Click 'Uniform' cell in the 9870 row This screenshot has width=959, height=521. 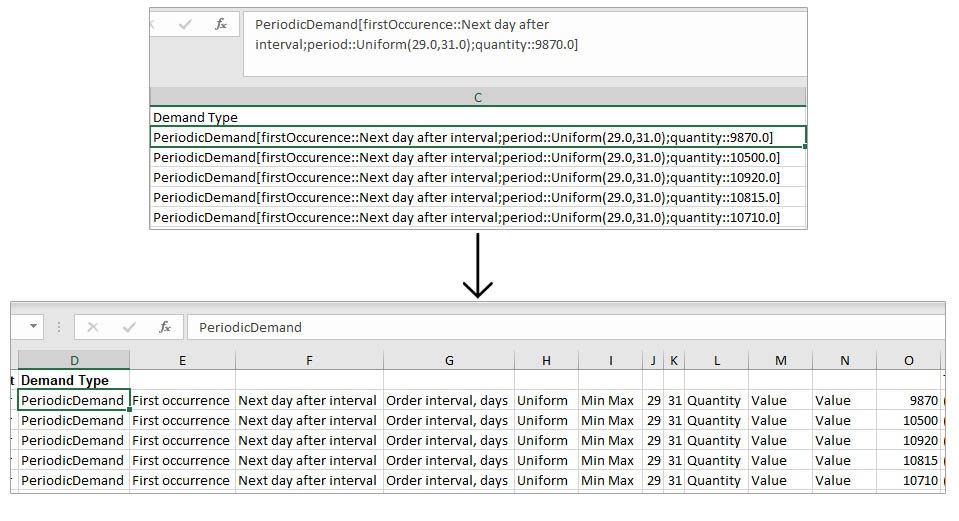click(546, 401)
